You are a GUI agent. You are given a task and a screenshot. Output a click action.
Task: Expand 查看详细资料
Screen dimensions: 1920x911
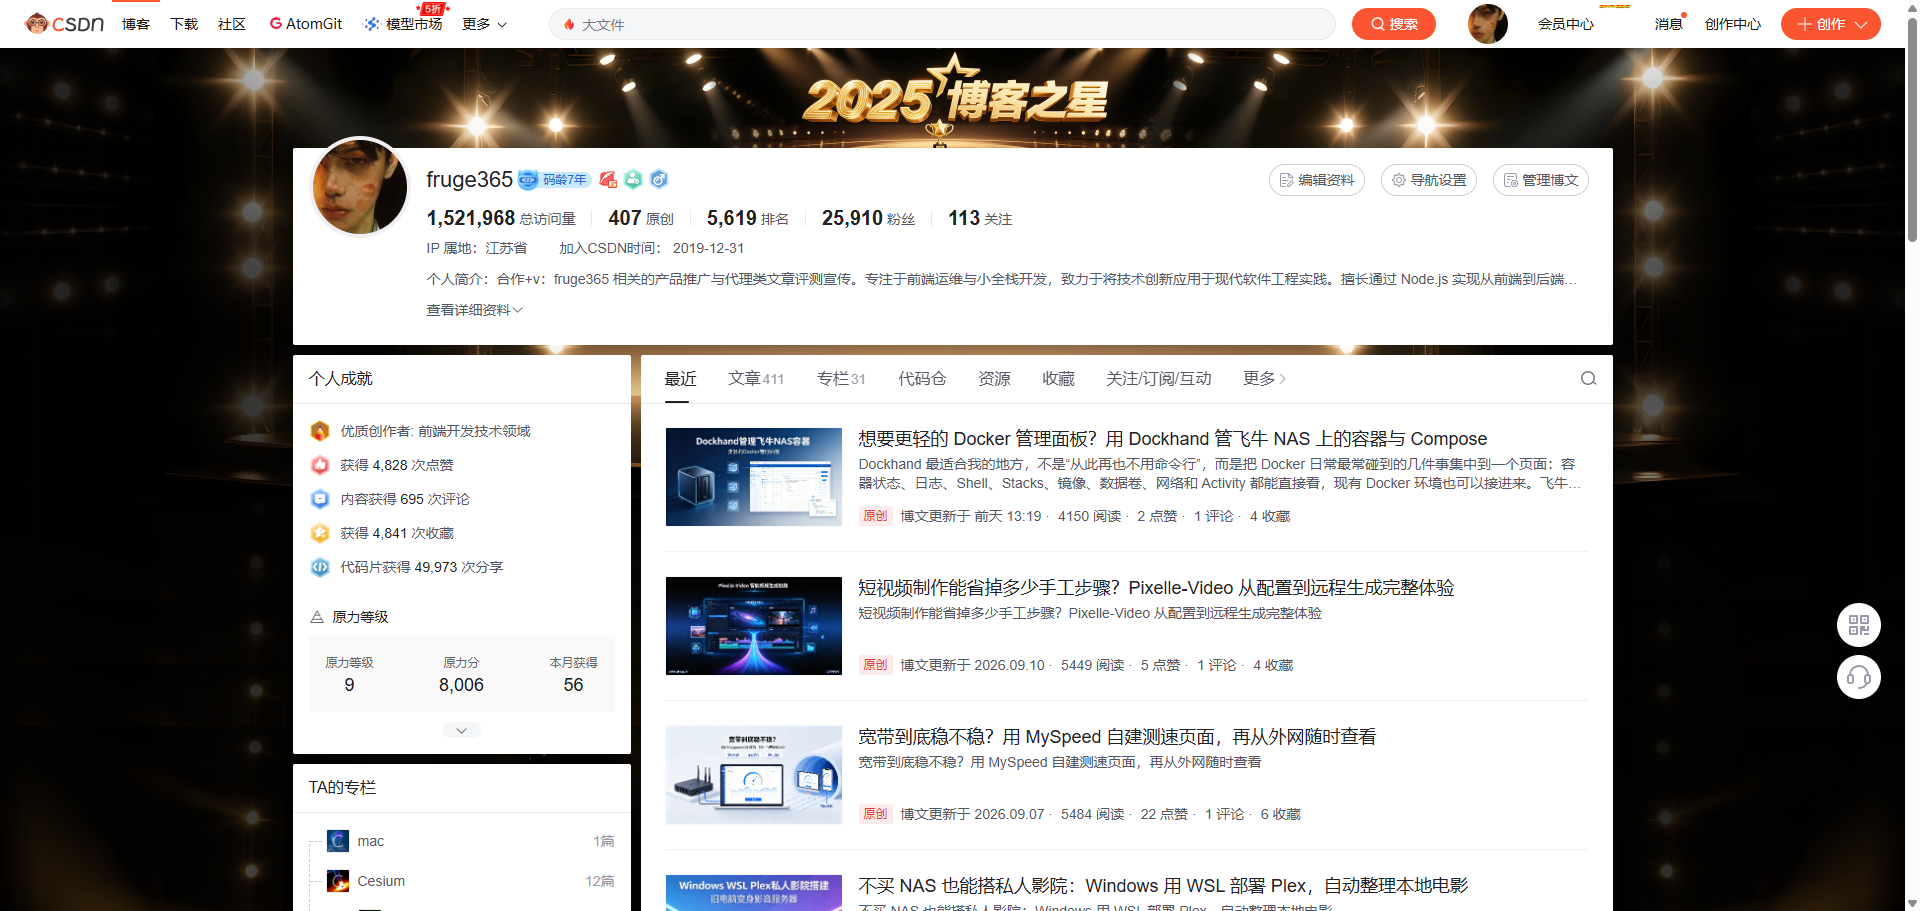click(475, 310)
